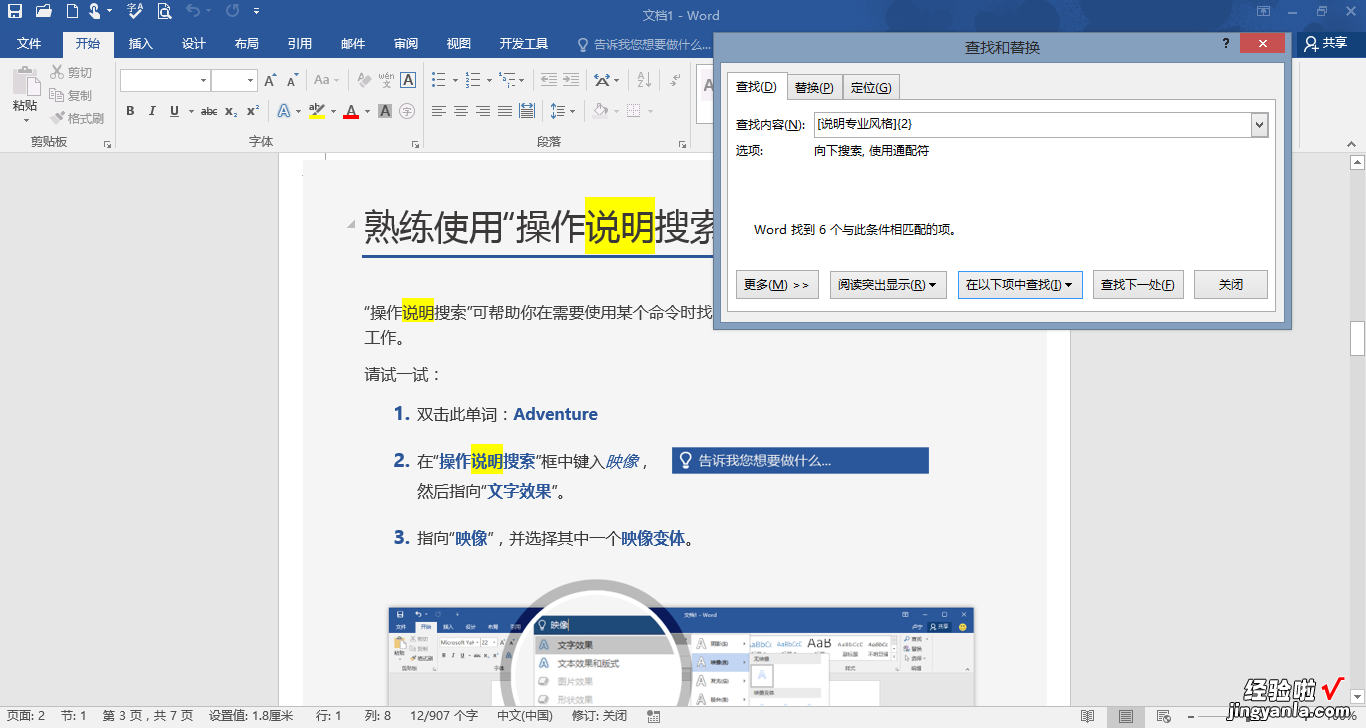This screenshot has width=1366, height=728.
Task: Open the phonetic guide (wén) icon
Action: [x=387, y=80]
